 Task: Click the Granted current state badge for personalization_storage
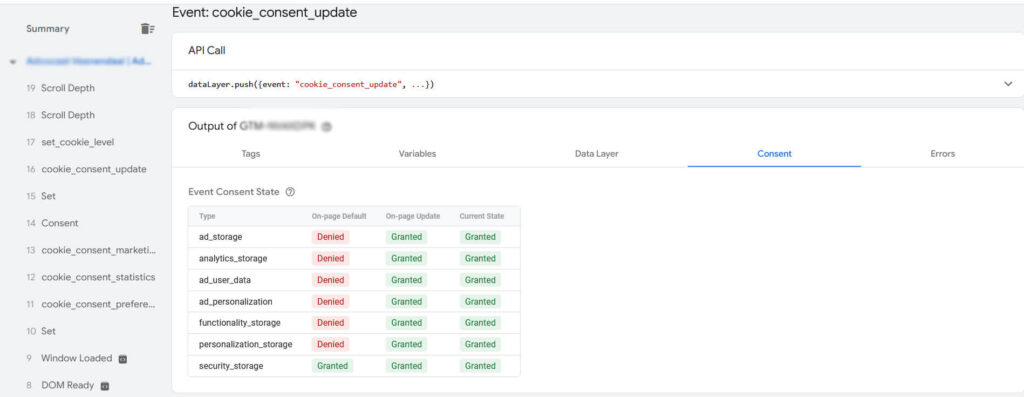[480, 344]
